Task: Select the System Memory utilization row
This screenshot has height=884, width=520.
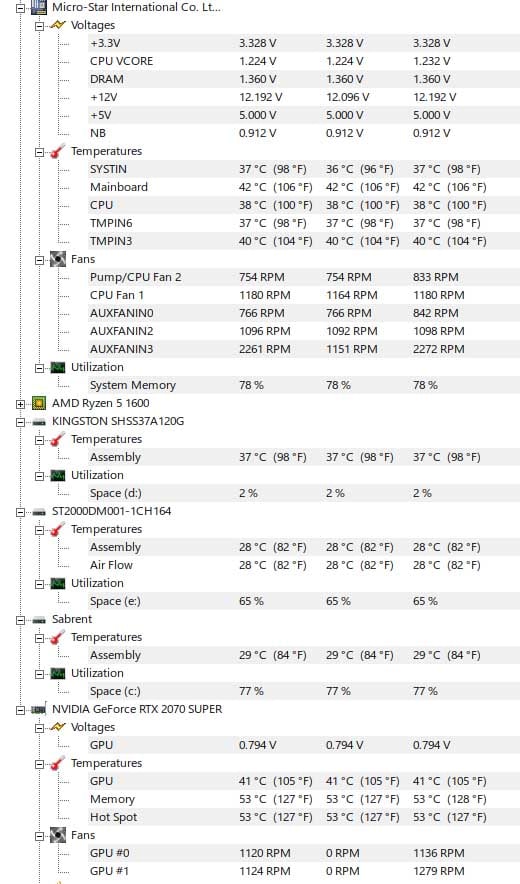Action: pos(304,385)
